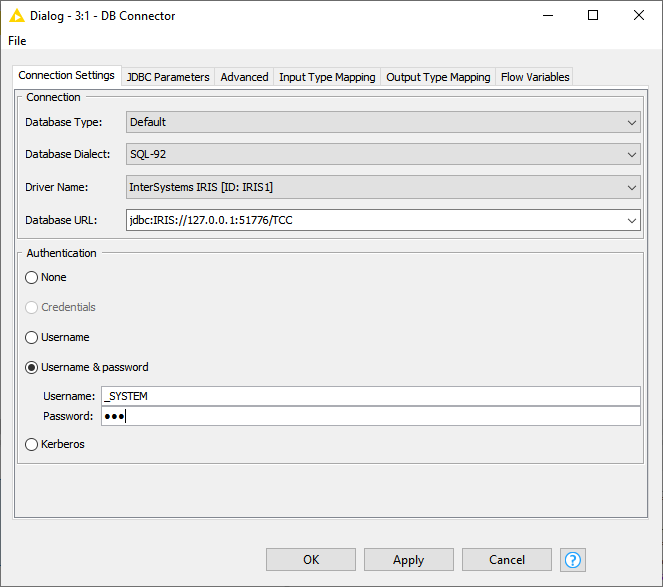This screenshot has width=663, height=587.
Task: Choose Kerberos authentication
Action: [32, 444]
